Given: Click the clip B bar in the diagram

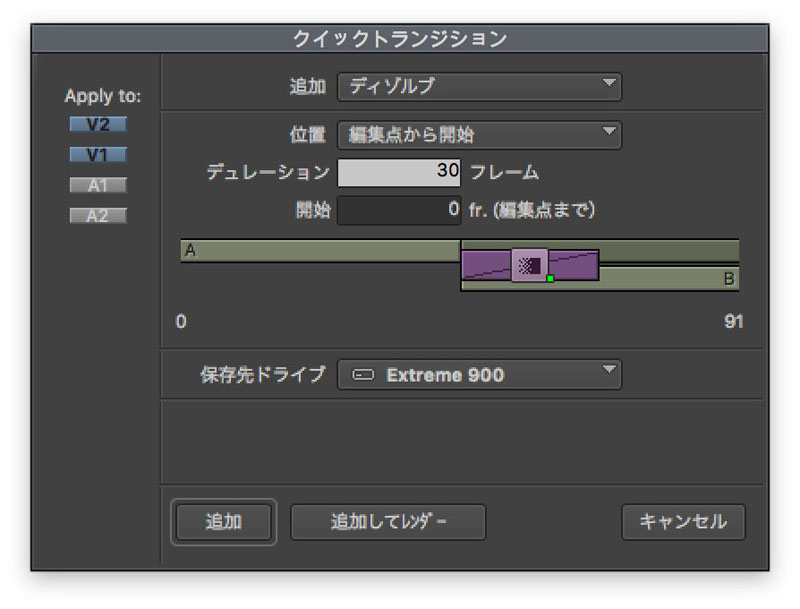Looking at the screenshot, I should [x=670, y=279].
